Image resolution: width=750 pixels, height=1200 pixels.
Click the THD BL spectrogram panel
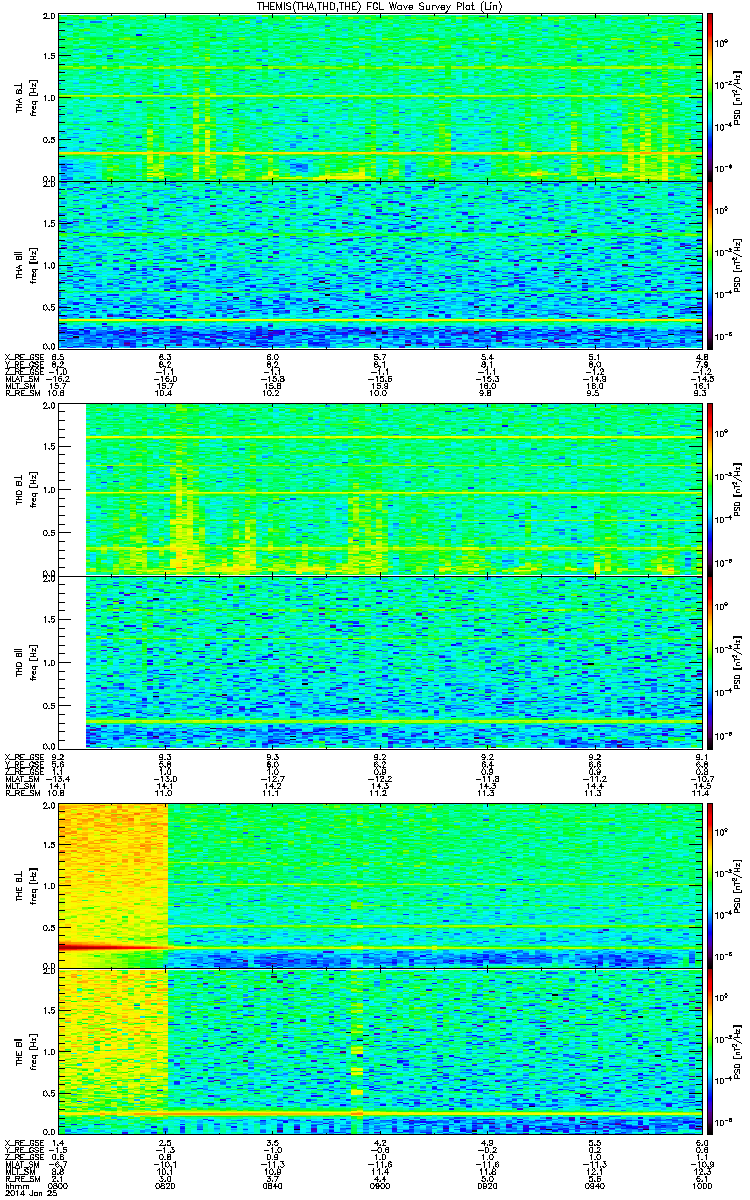click(390, 489)
